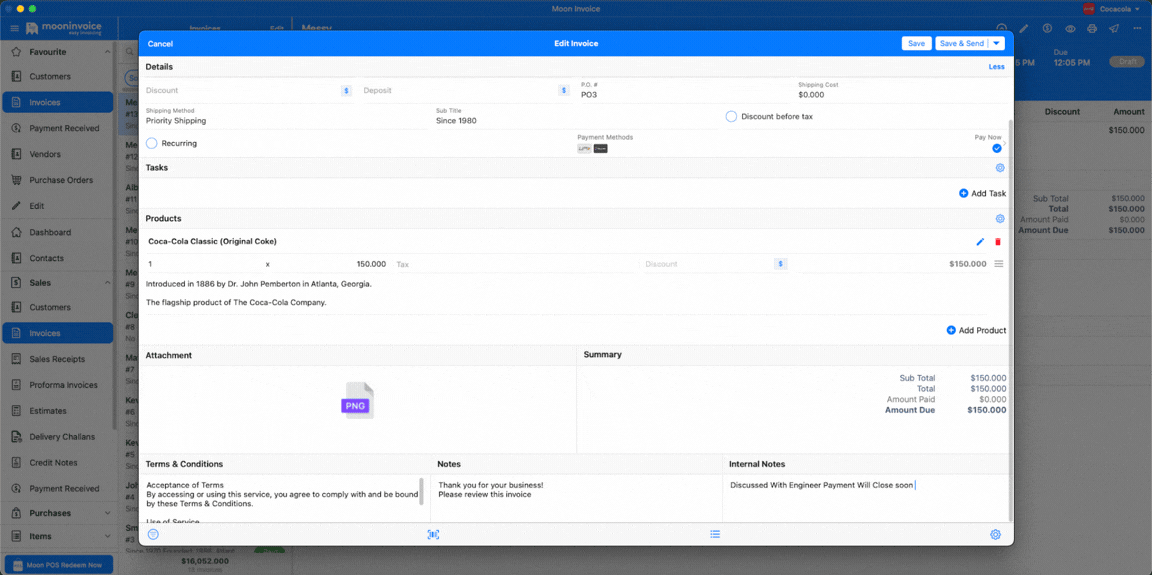
Task: Click the search magnifier icon in the invoice list
Action: point(129,53)
